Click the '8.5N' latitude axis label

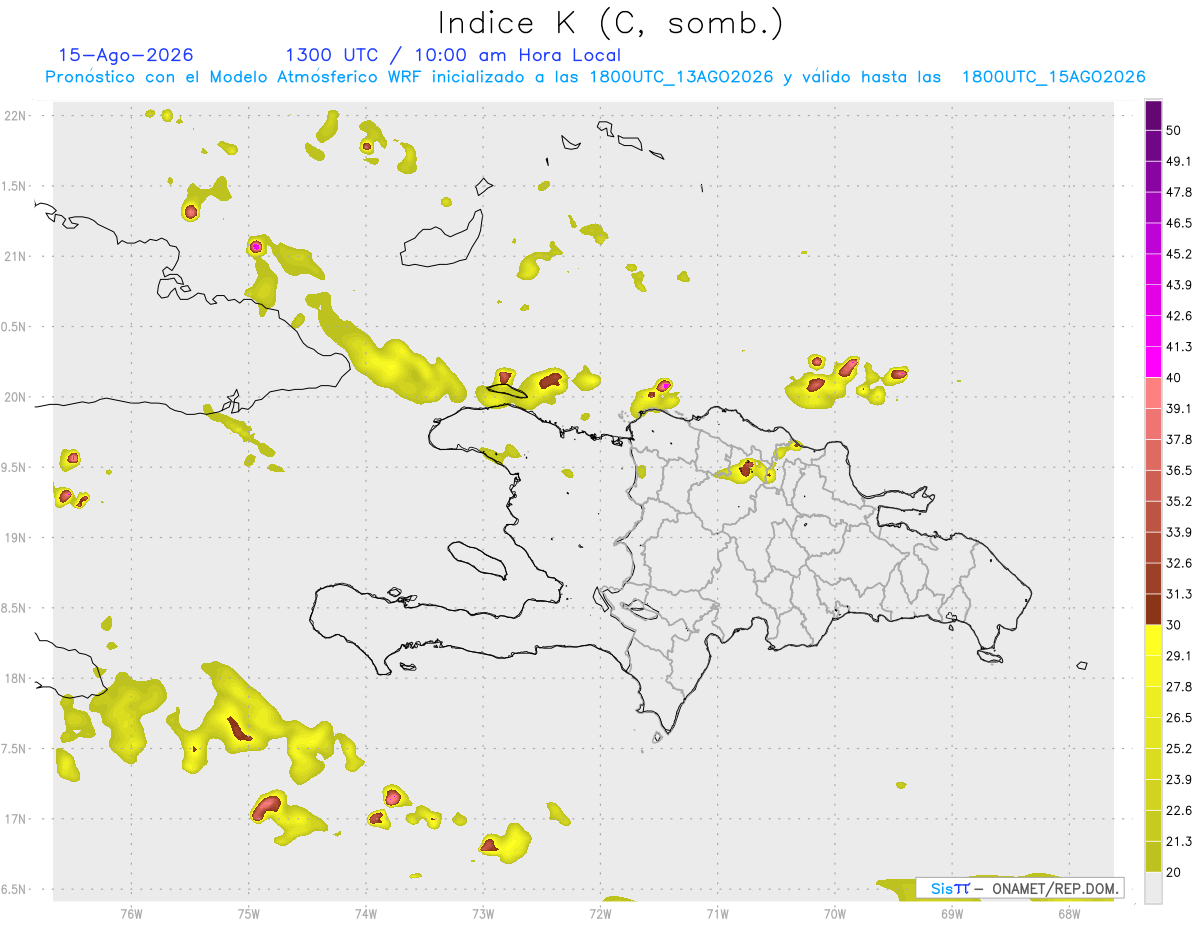15,608
